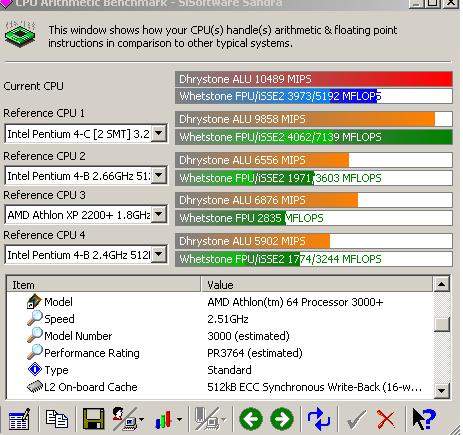Viewport: 463px width, 435px height.
Task: Click the Reference CPU 4 label
Action: click(44, 235)
